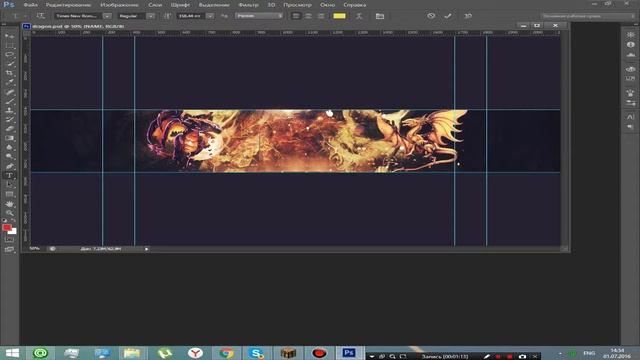Screen dimensions: 640x360
Task: Open the Times New Roman font family dropdown
Action: click(107, 16)
